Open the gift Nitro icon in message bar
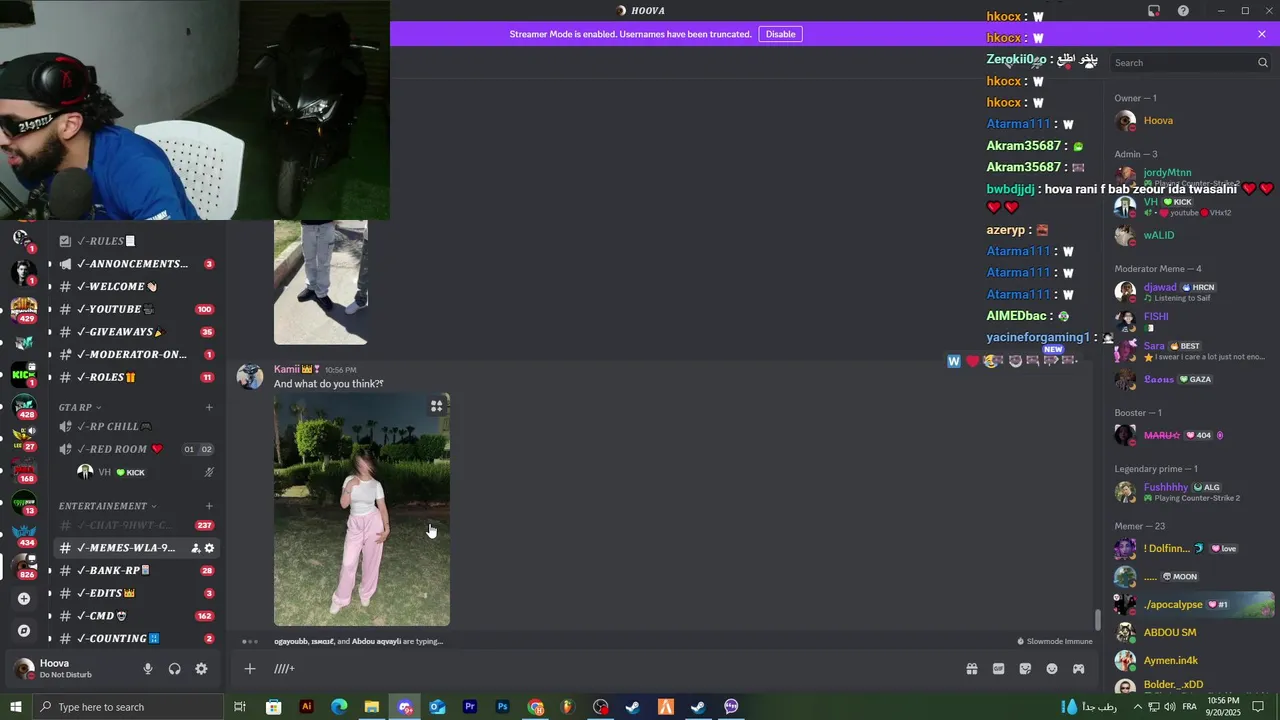 coord(971,669)
